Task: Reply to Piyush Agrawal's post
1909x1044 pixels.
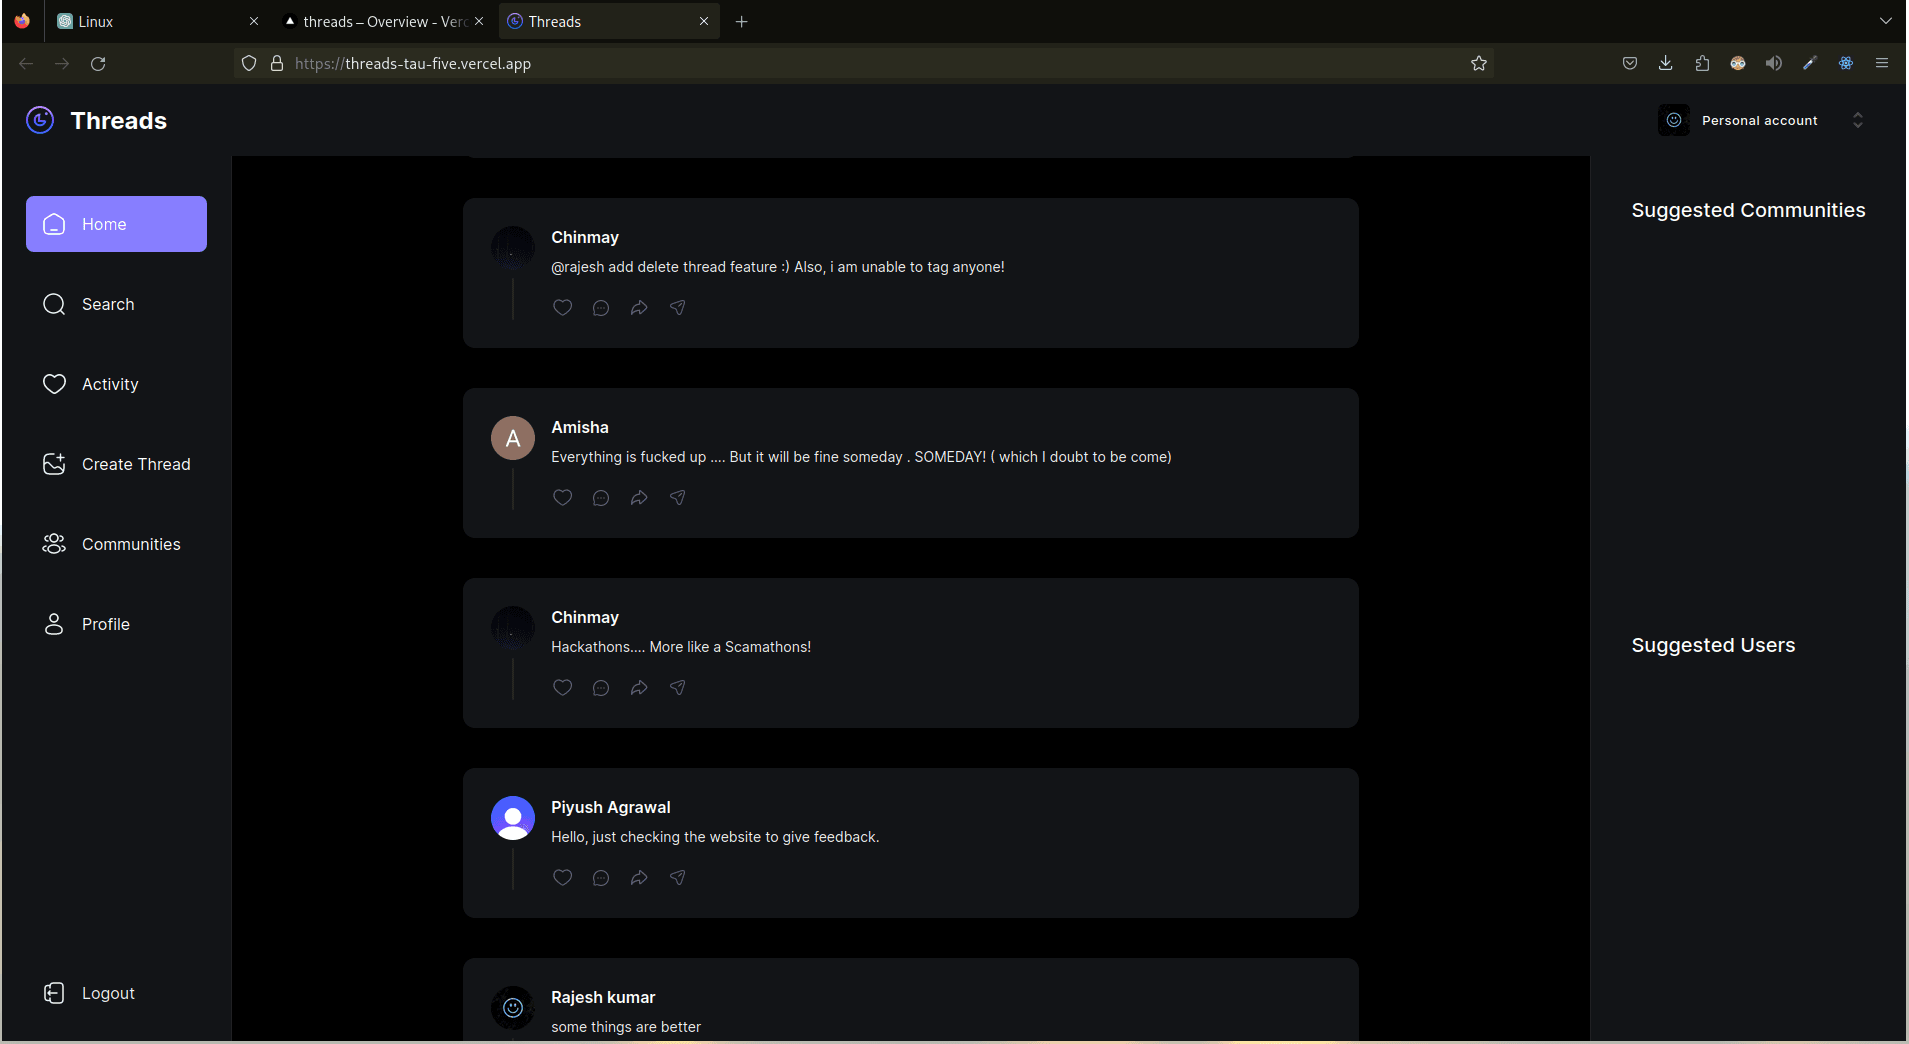Action: click(601, 878)
